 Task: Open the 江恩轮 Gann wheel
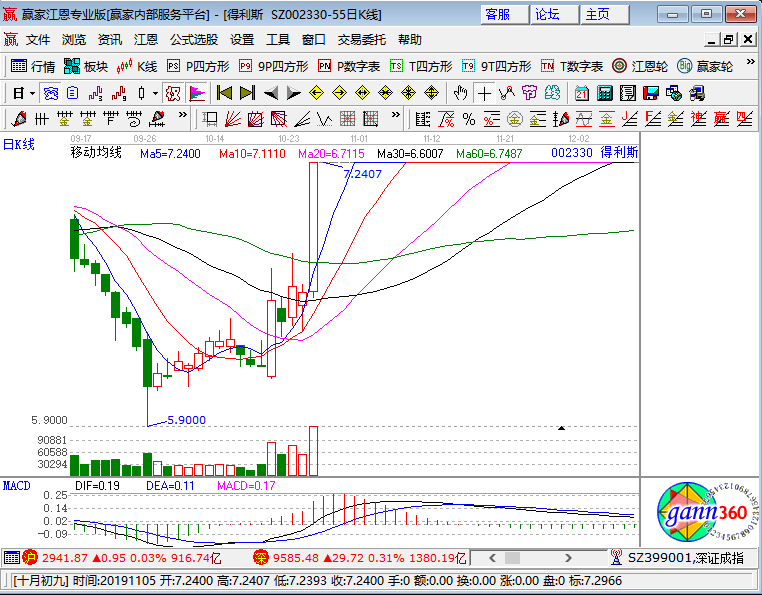(x=640, y=66)
